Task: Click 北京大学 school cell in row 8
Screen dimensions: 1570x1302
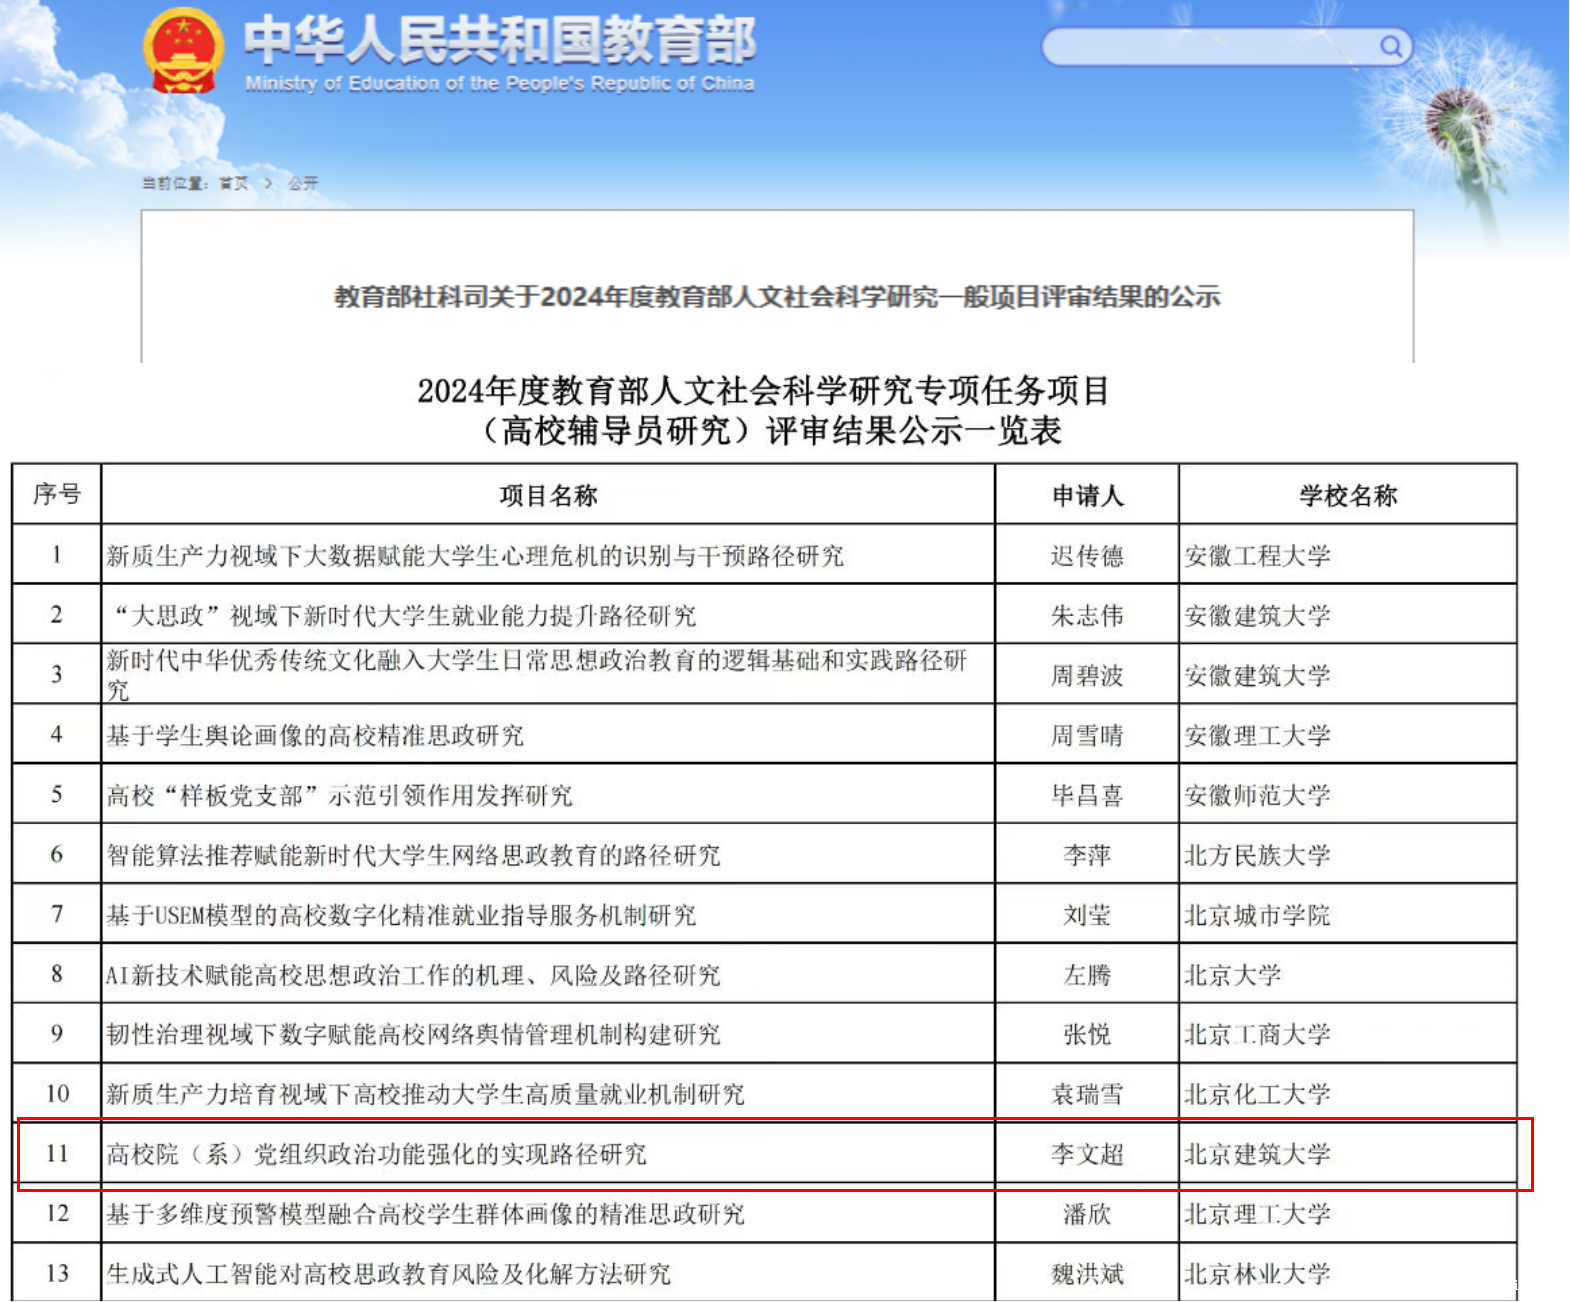Action: coord(1232,975)
